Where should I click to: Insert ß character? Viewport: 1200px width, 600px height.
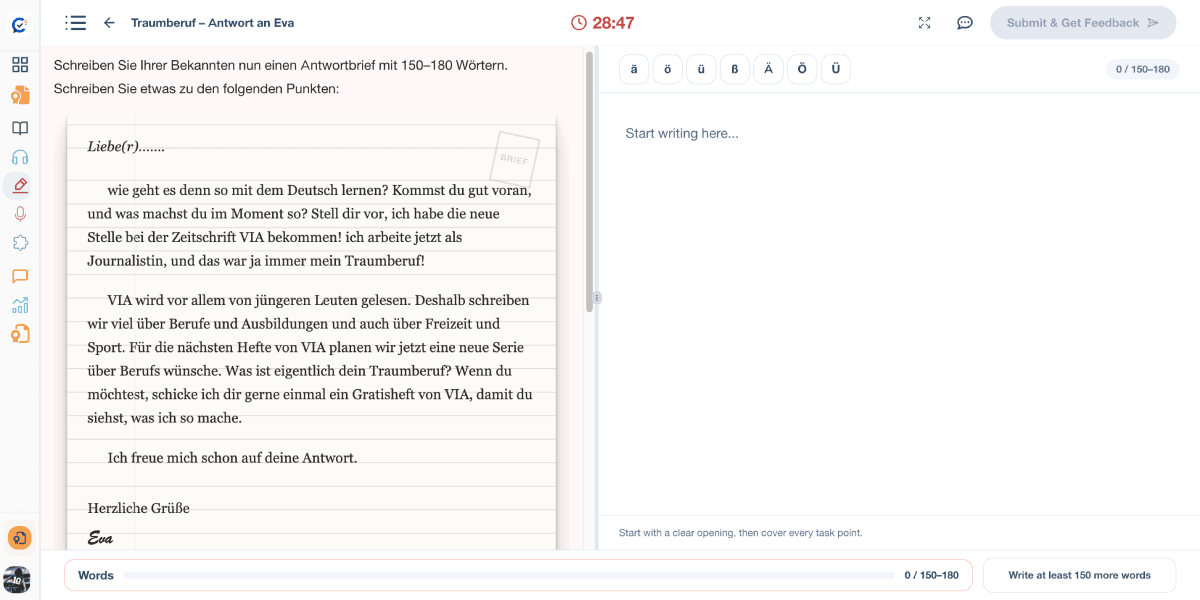pos(734,69)
